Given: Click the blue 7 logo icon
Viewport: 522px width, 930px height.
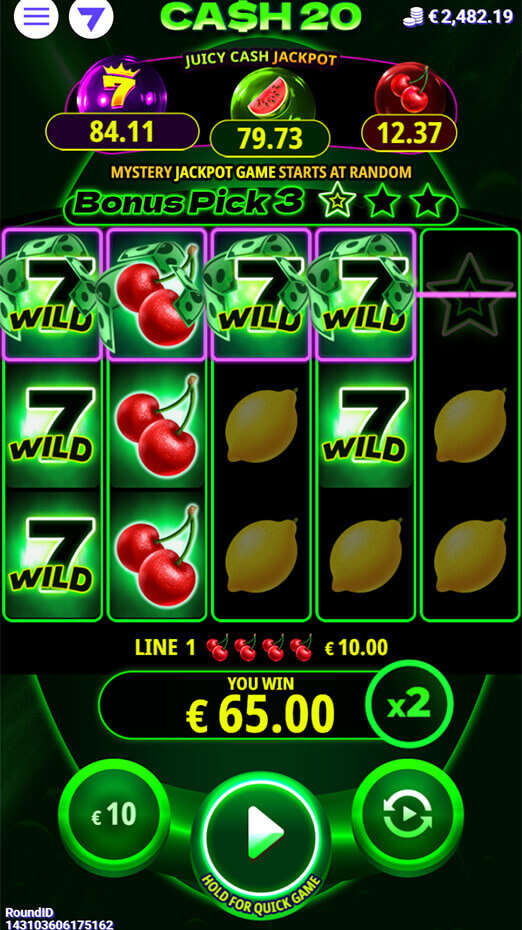Looking at the screenshot, I should tap(91, 17).
